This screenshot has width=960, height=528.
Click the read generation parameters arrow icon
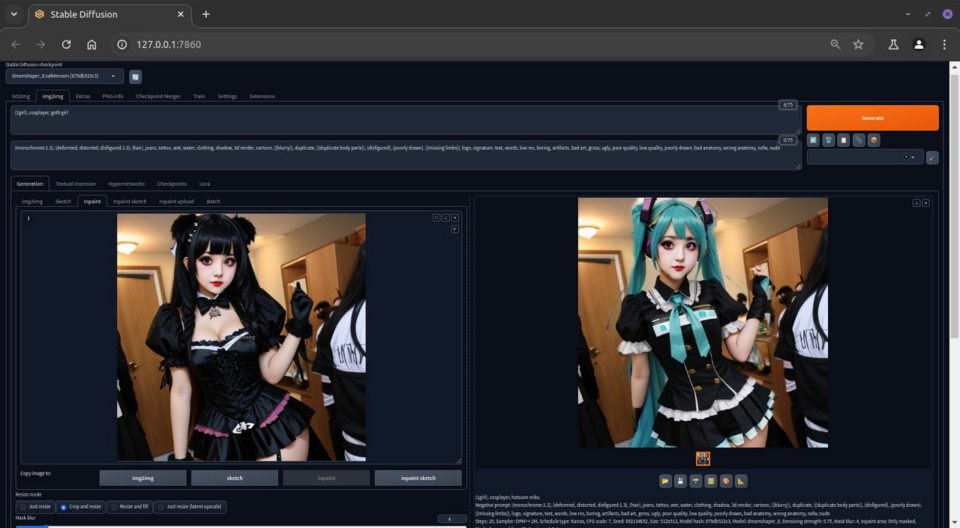[x=813, y=140]
